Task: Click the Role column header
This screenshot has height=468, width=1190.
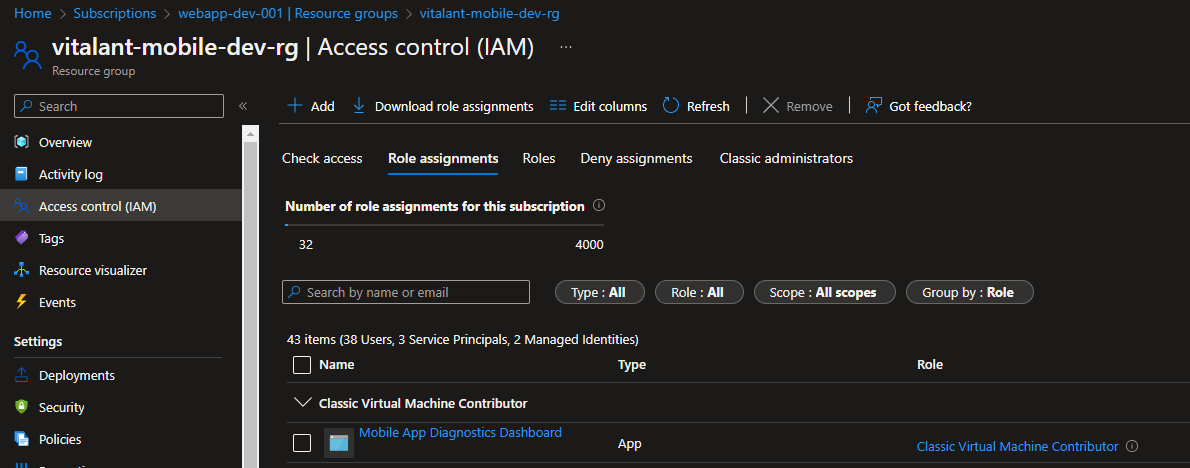Action: 930,365
